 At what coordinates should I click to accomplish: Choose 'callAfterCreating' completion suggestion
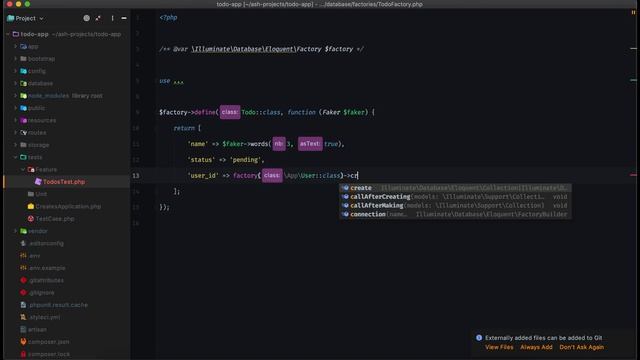pyautogui.click(x=455, y=197)
